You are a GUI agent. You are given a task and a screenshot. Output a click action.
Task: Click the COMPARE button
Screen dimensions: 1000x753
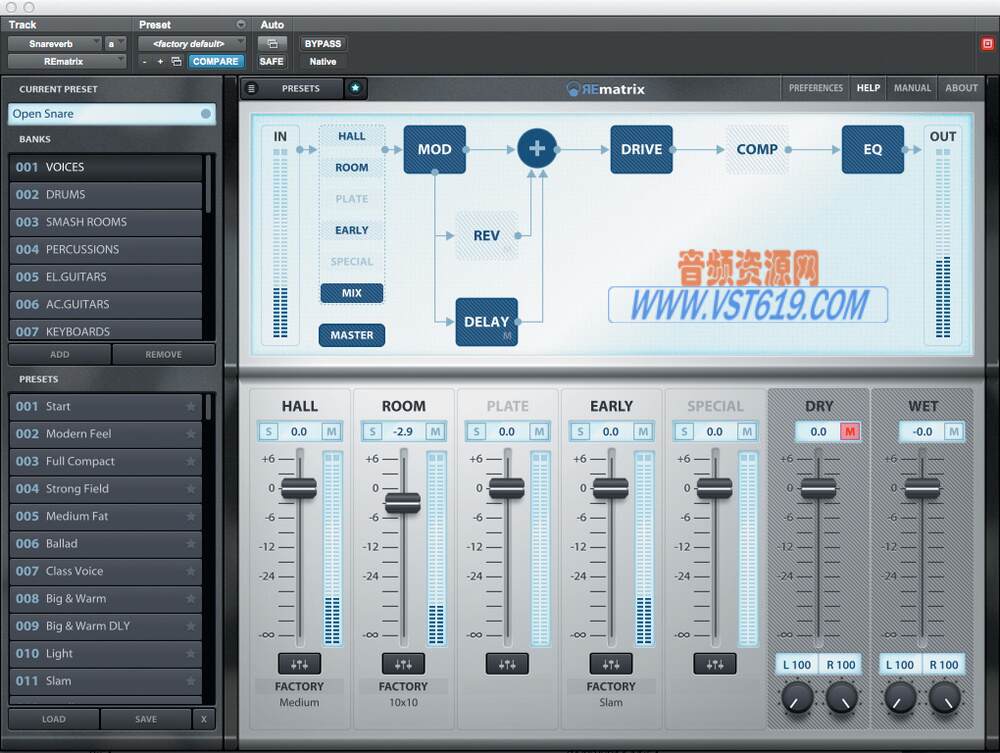(x=215, y=61)
